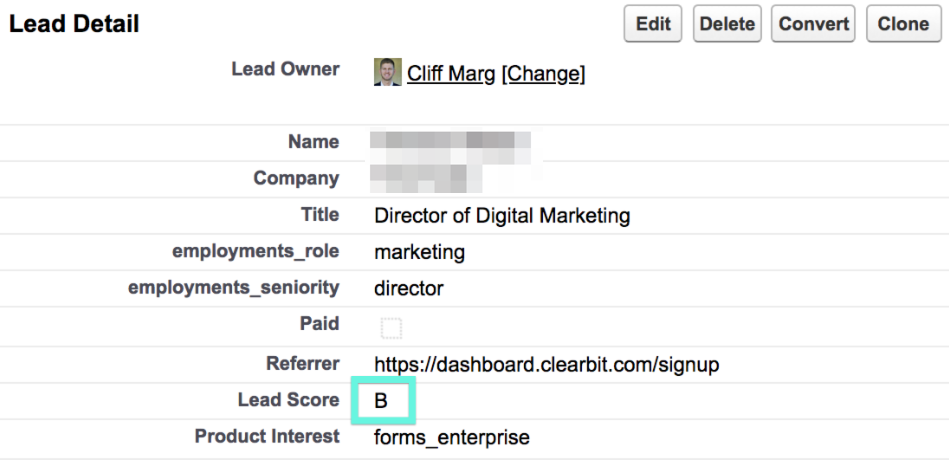The width and height of the screenshot is (949, 460).
Task: Click the Product Interest field label
Action: click(267, 436)
